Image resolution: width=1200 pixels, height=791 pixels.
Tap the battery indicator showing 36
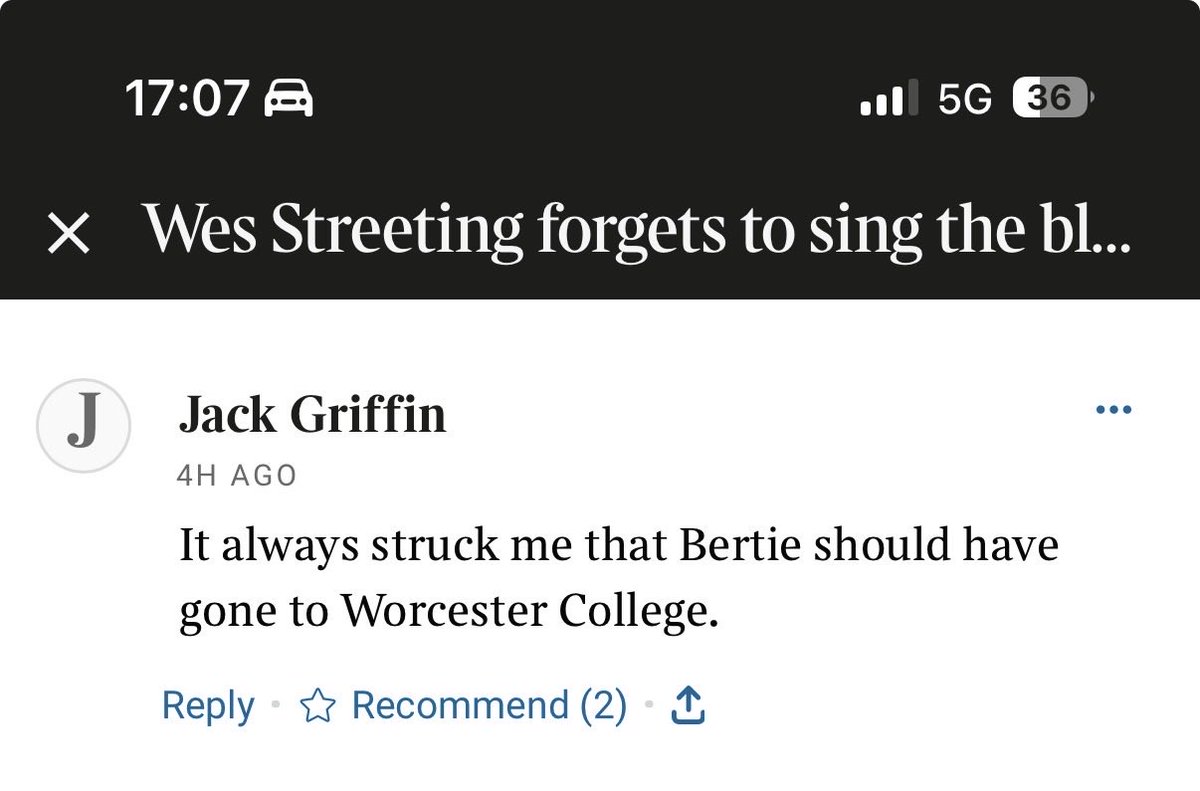[1052, 98]
